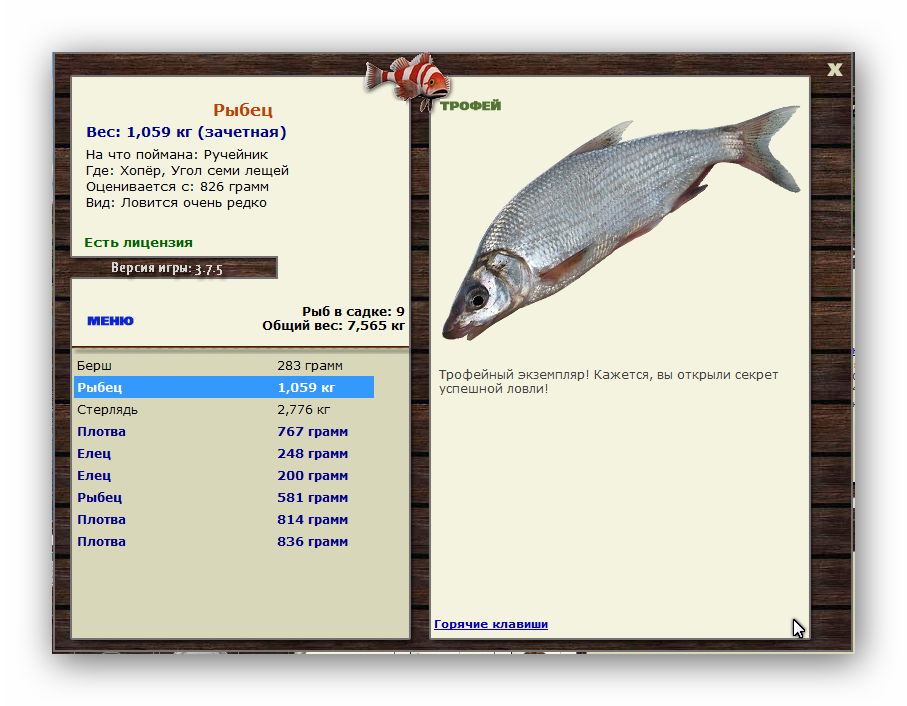
Task: Click the Где: Хопёр, Угол семи лещей line
Action: pyautogui.click(x=187, y=171)
